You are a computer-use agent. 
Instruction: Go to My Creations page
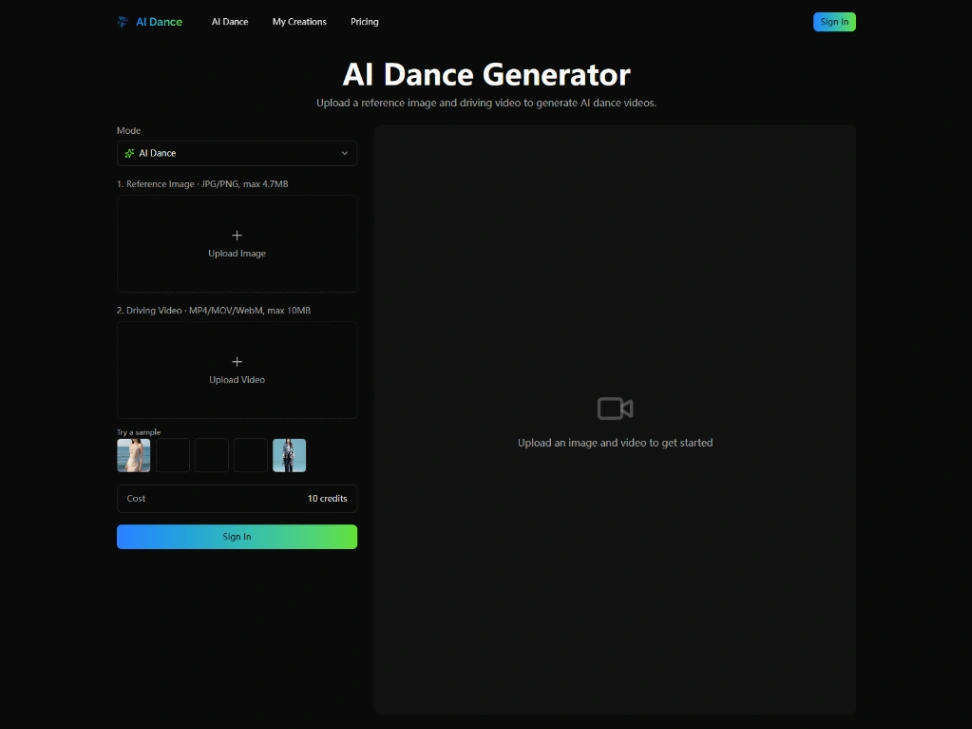299,22
